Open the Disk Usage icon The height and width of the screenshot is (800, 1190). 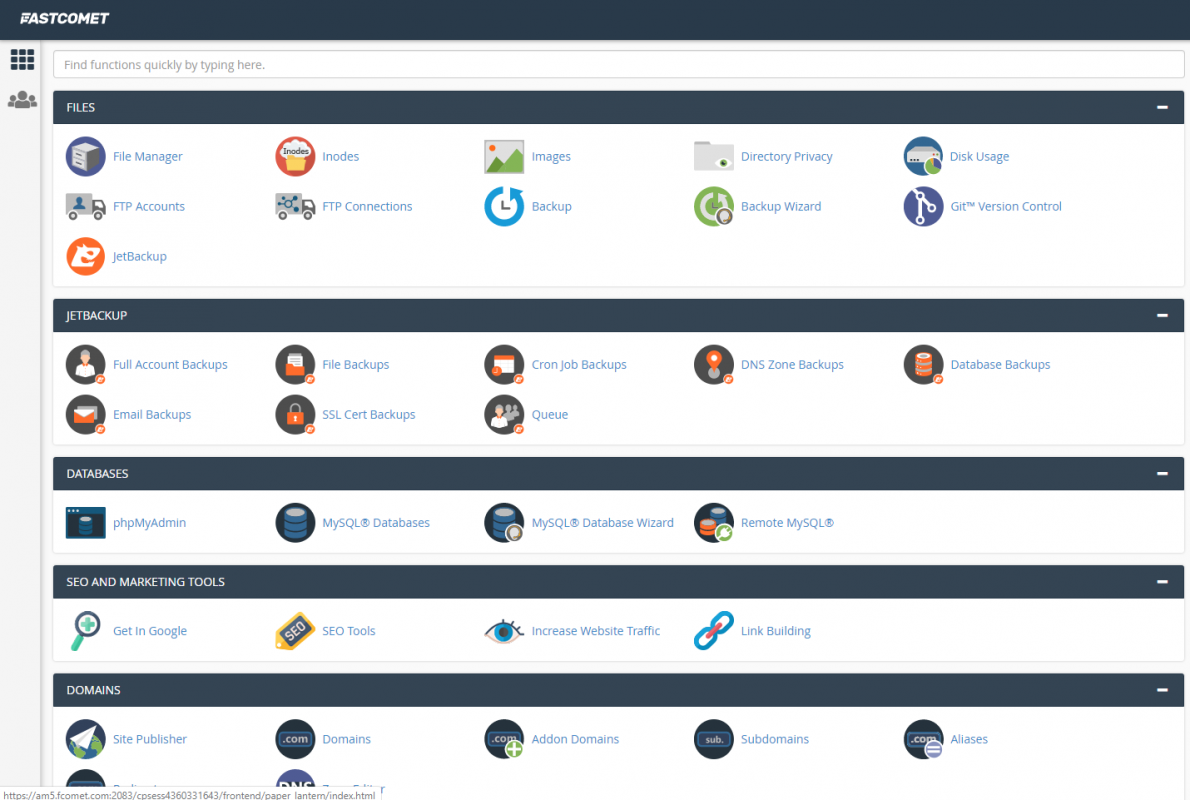[x=923, y=156]
